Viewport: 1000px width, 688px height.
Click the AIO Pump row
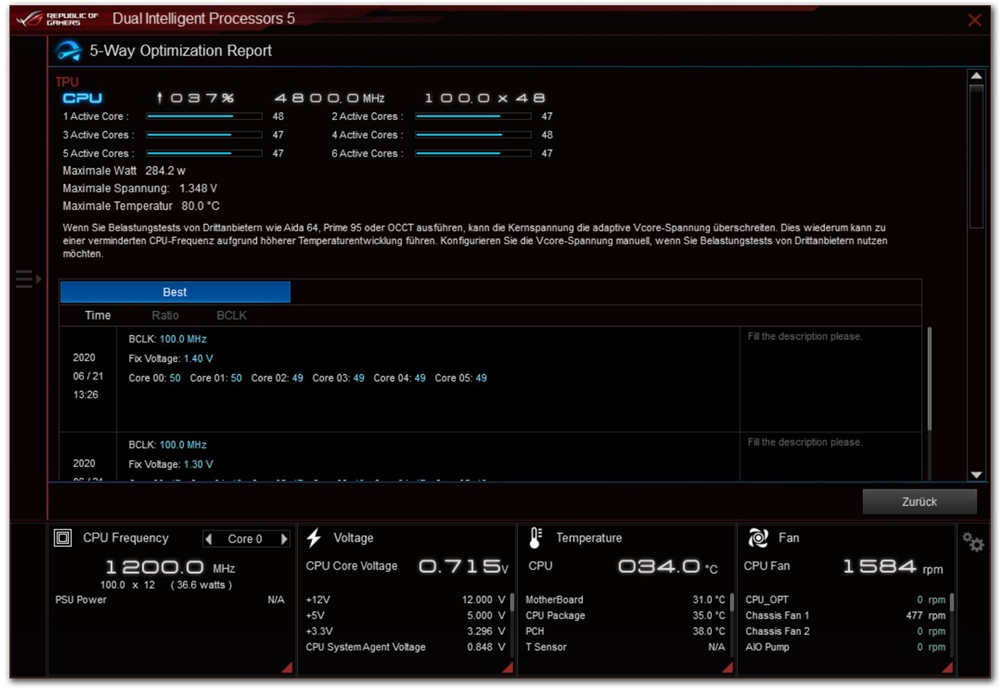click(x=845, y=647)
